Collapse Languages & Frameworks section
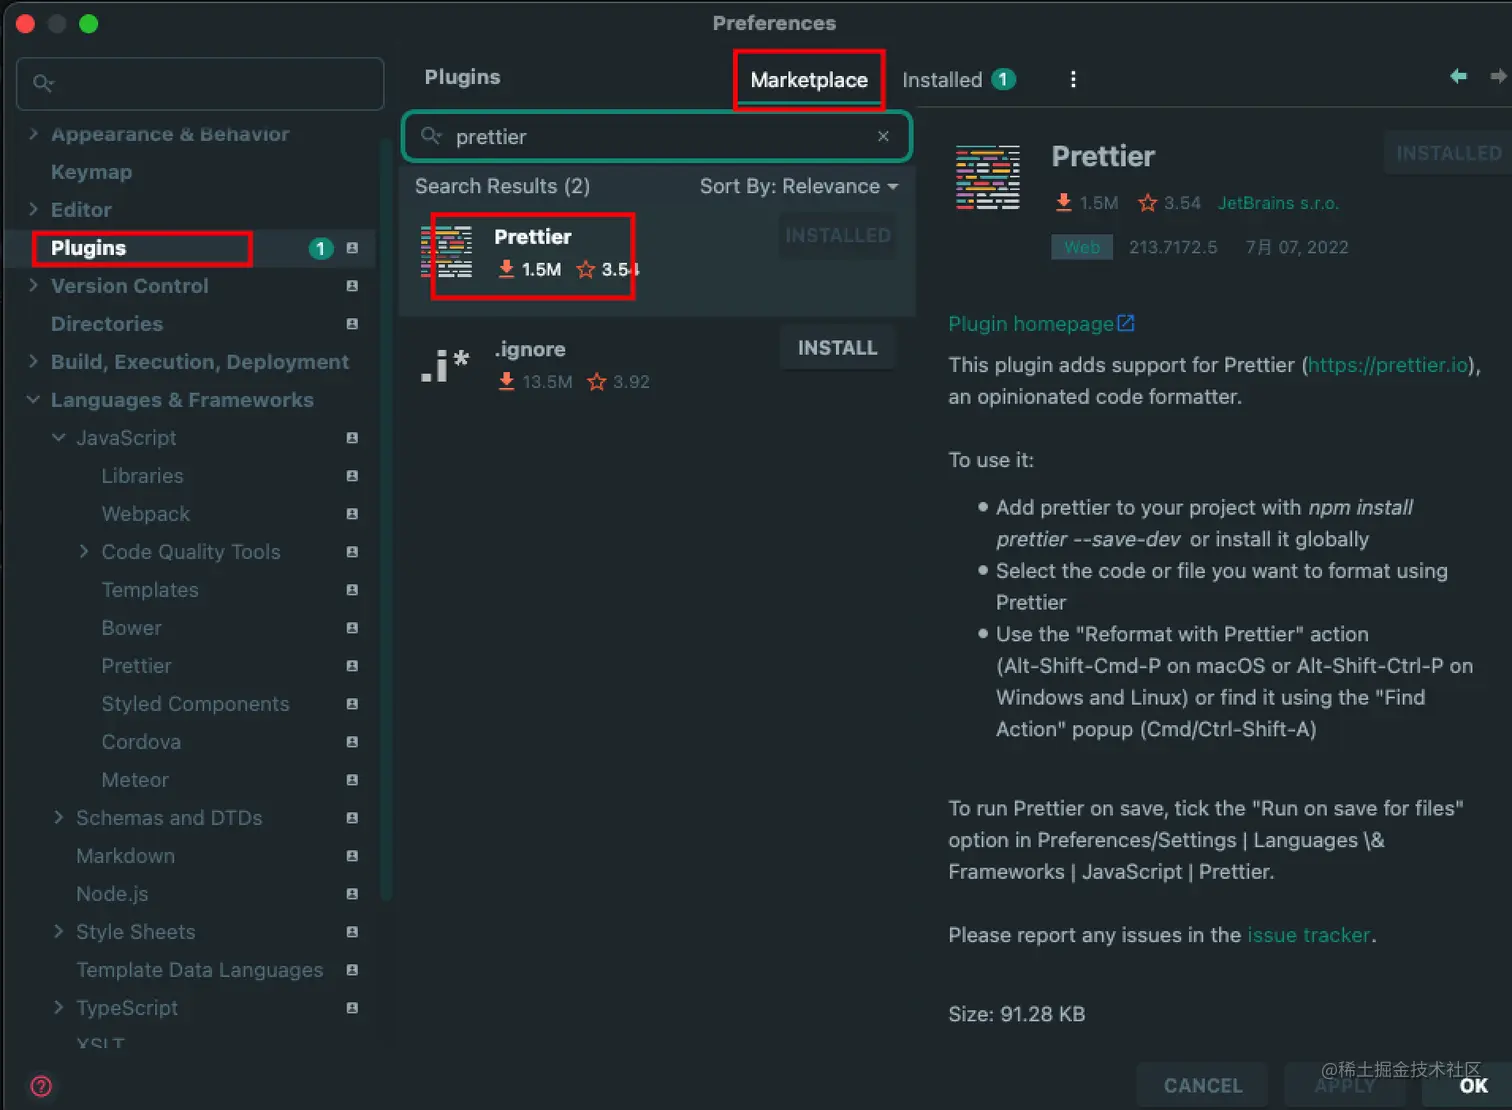 [x=33, y=400]
